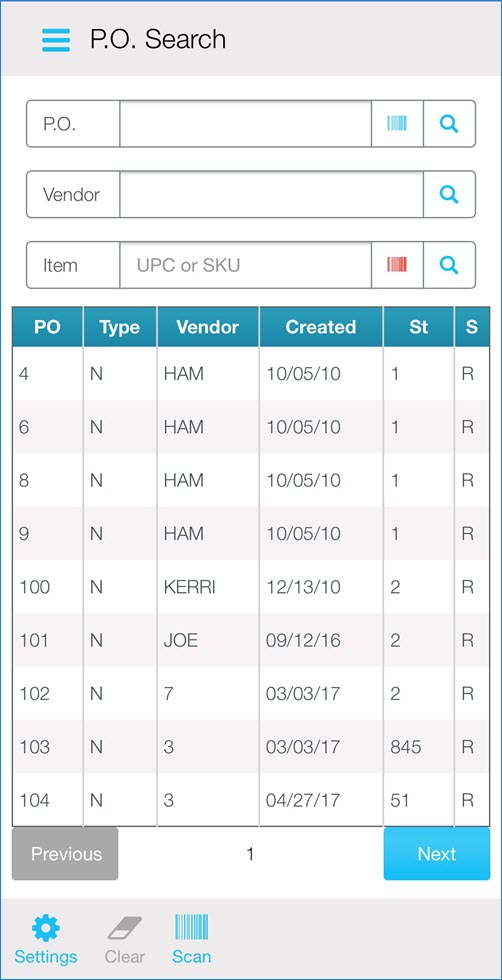Focus the P.O. number input field
Image resolution: width=502 pixels, height=980 pixels.
pyautogui.click(x=246, y=124)
